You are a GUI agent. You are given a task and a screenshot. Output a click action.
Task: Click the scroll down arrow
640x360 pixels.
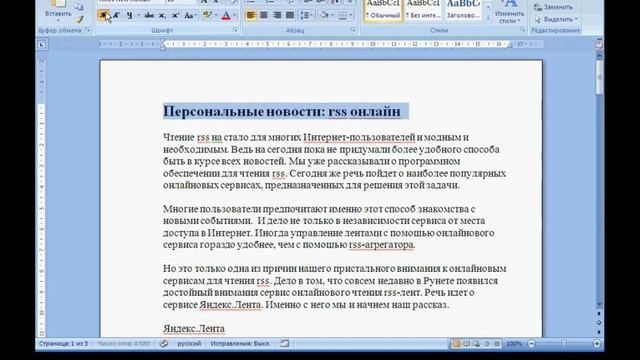(599, 304)
